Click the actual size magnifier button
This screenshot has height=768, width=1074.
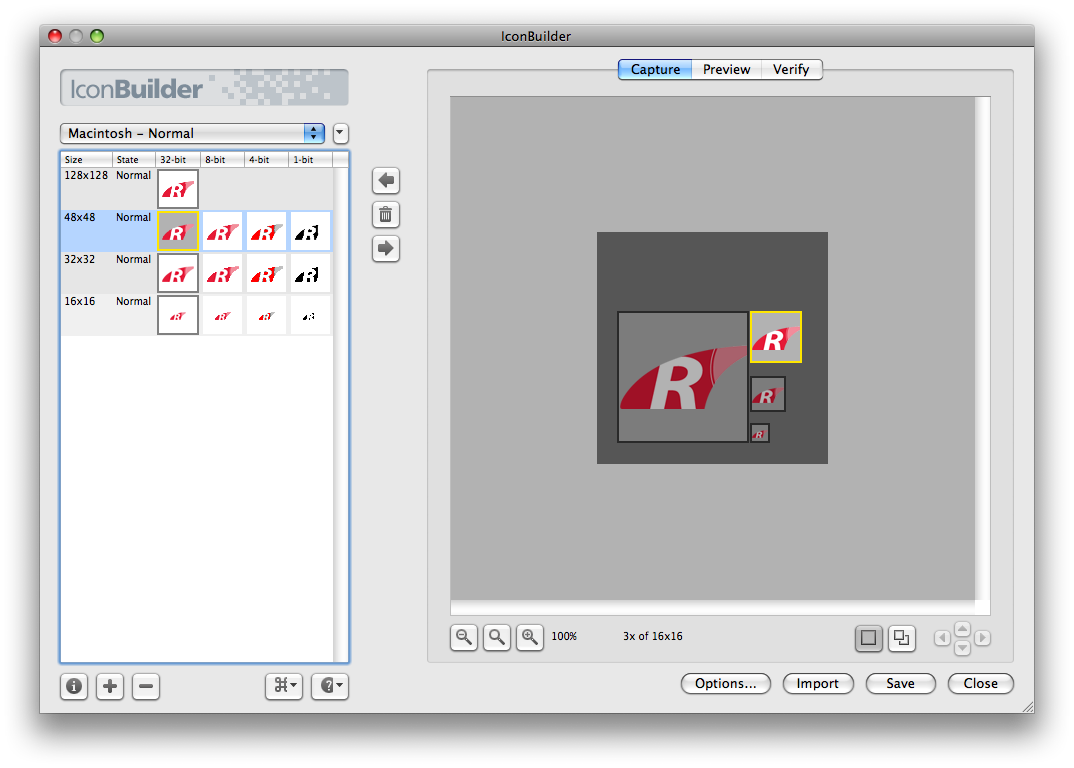point(497,637)
